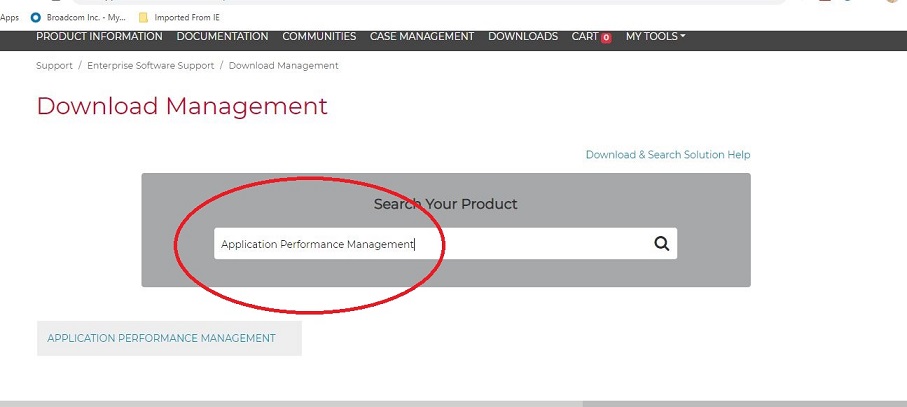This screenshot has width=907, height=407.
Task: Select APPLICATION PERFORMANCE MANAGEMENT search result
Action: (161, 338)
